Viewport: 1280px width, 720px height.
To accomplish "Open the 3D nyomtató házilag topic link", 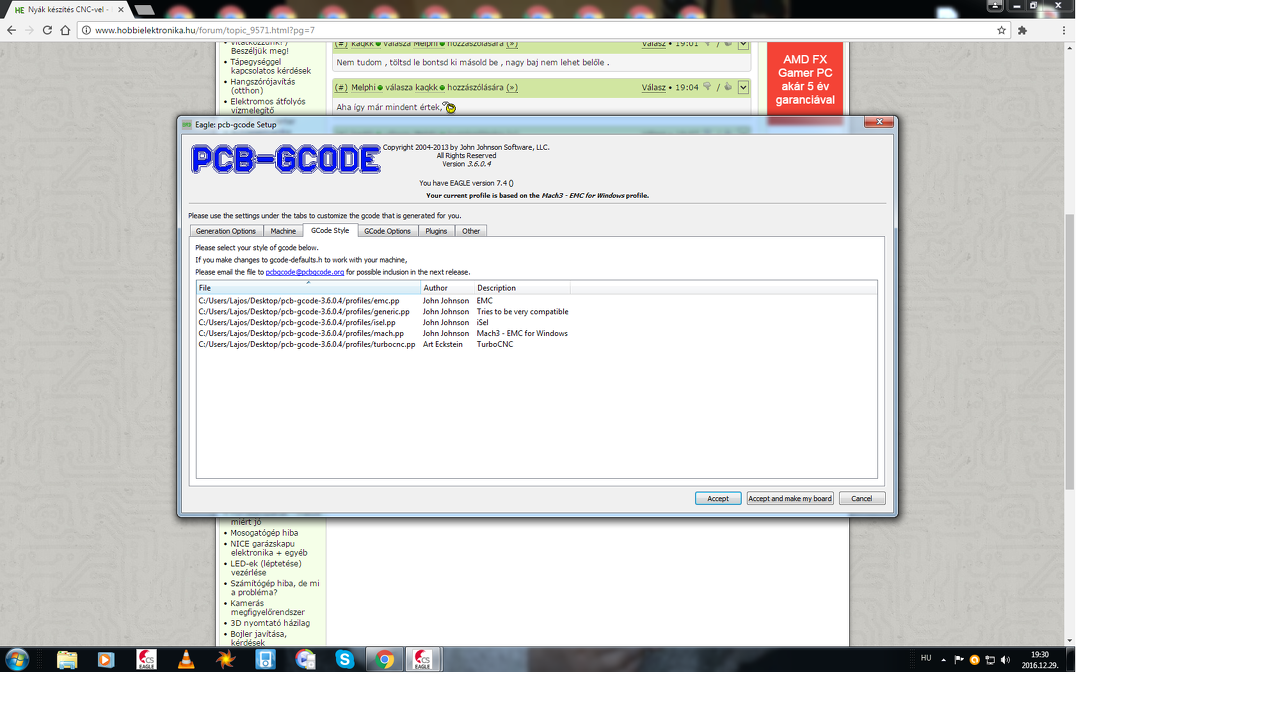I will 270,623.
